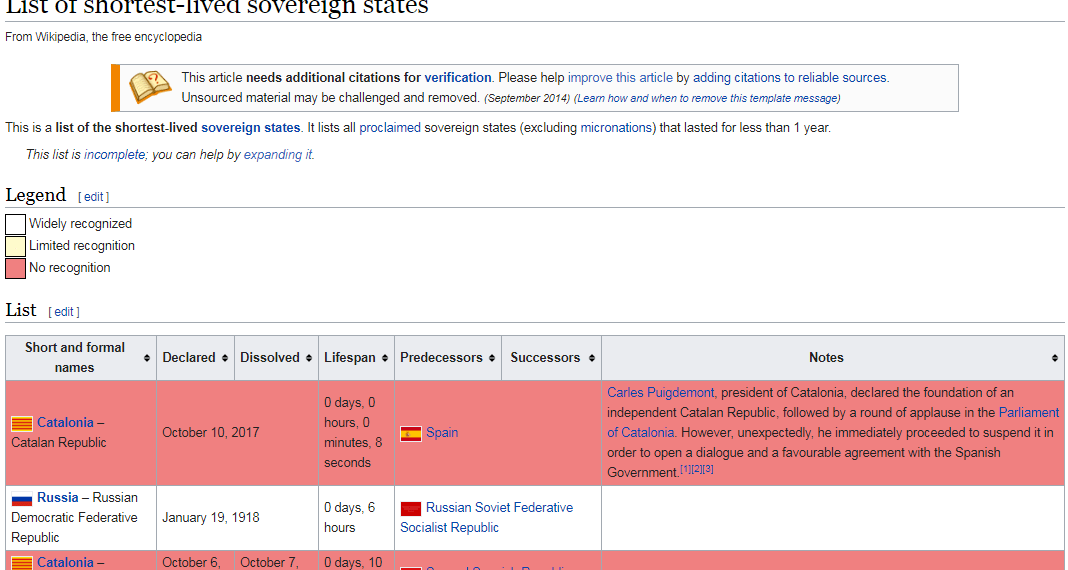Sort table by Notes column

tap(1055, 358)
